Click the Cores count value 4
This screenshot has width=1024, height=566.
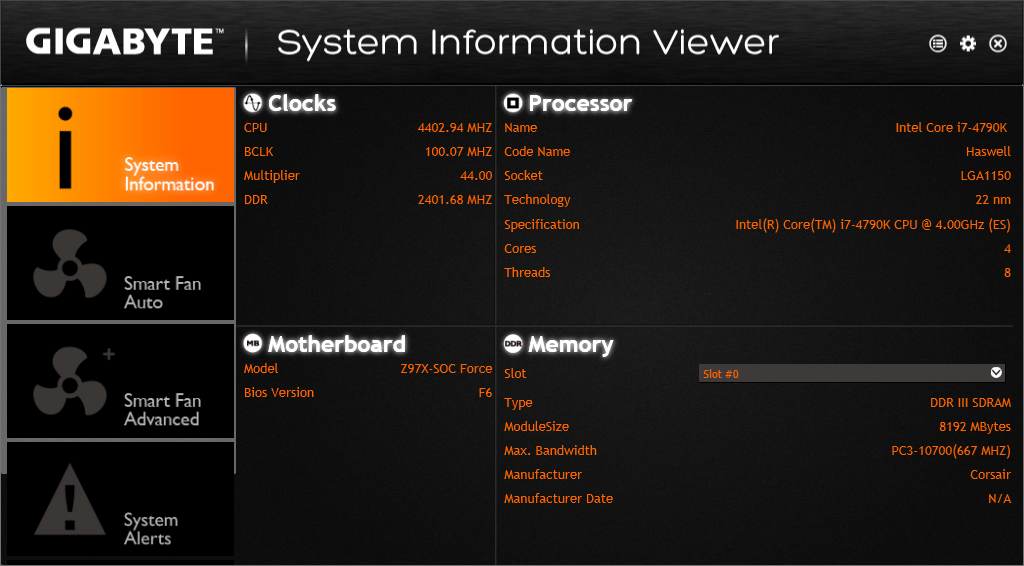[x=1007, y=249]
